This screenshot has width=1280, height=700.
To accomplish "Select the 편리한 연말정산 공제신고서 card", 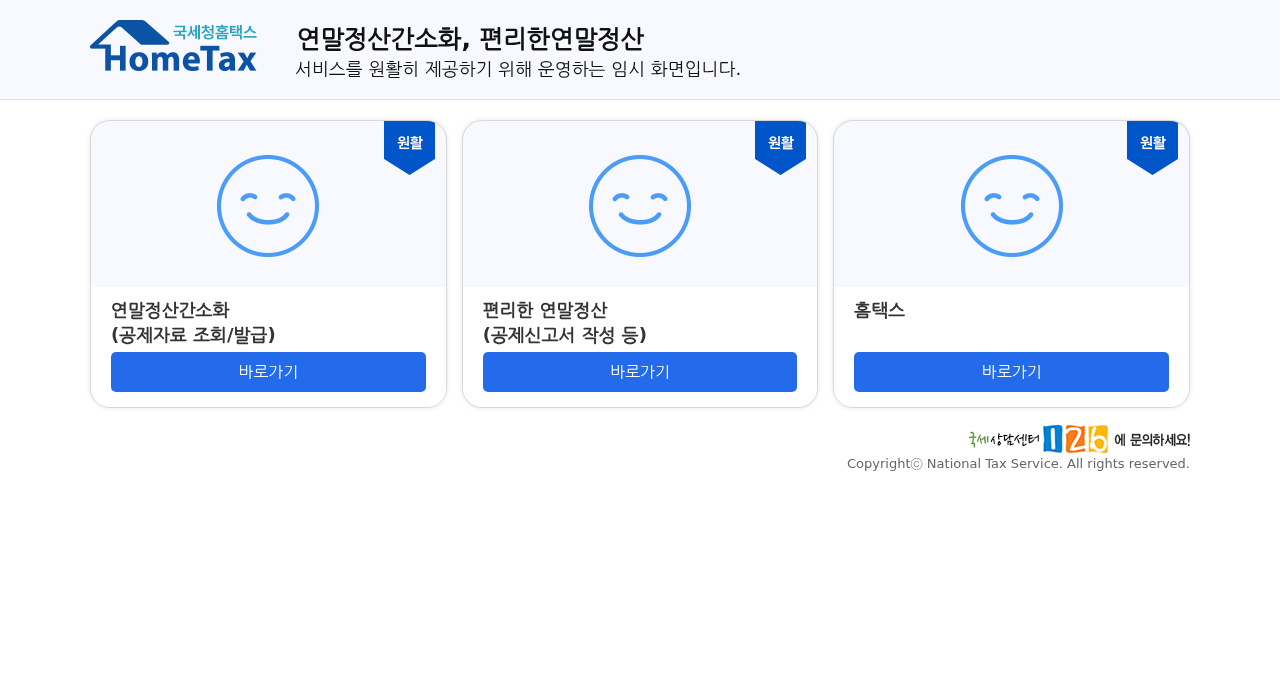I will point(640,263).
